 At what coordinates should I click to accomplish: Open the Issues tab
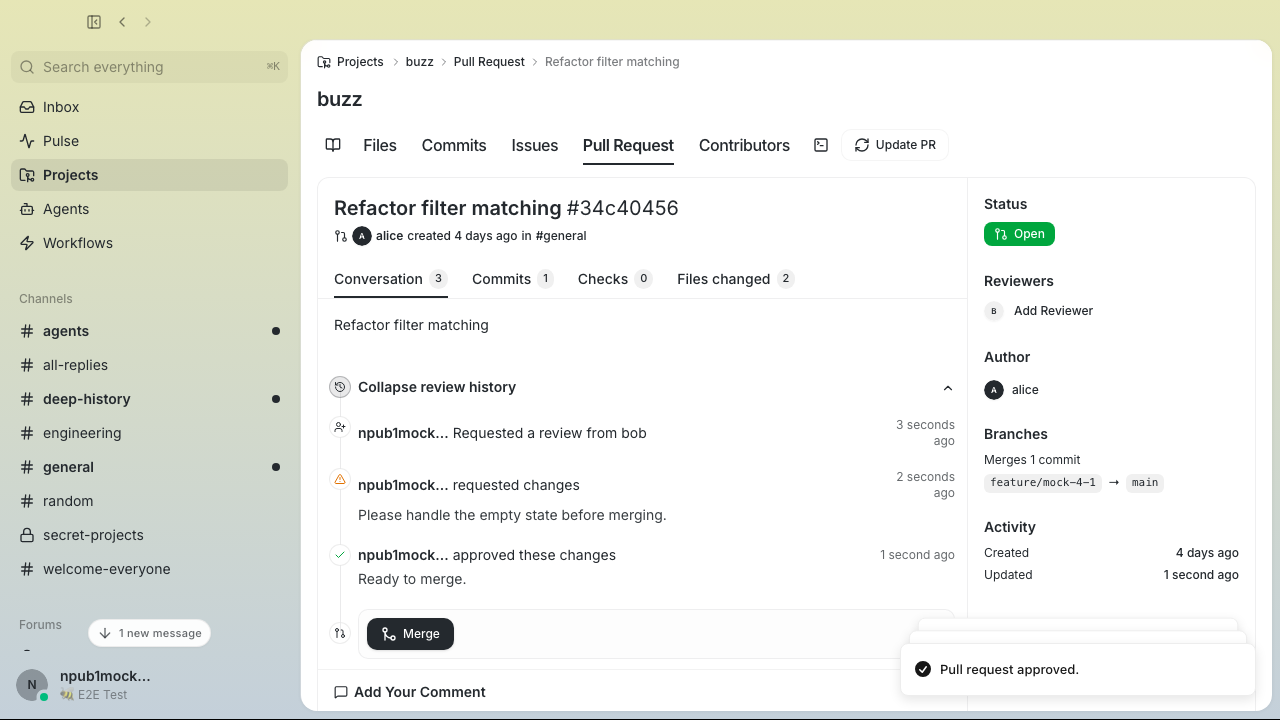(535, 145)
